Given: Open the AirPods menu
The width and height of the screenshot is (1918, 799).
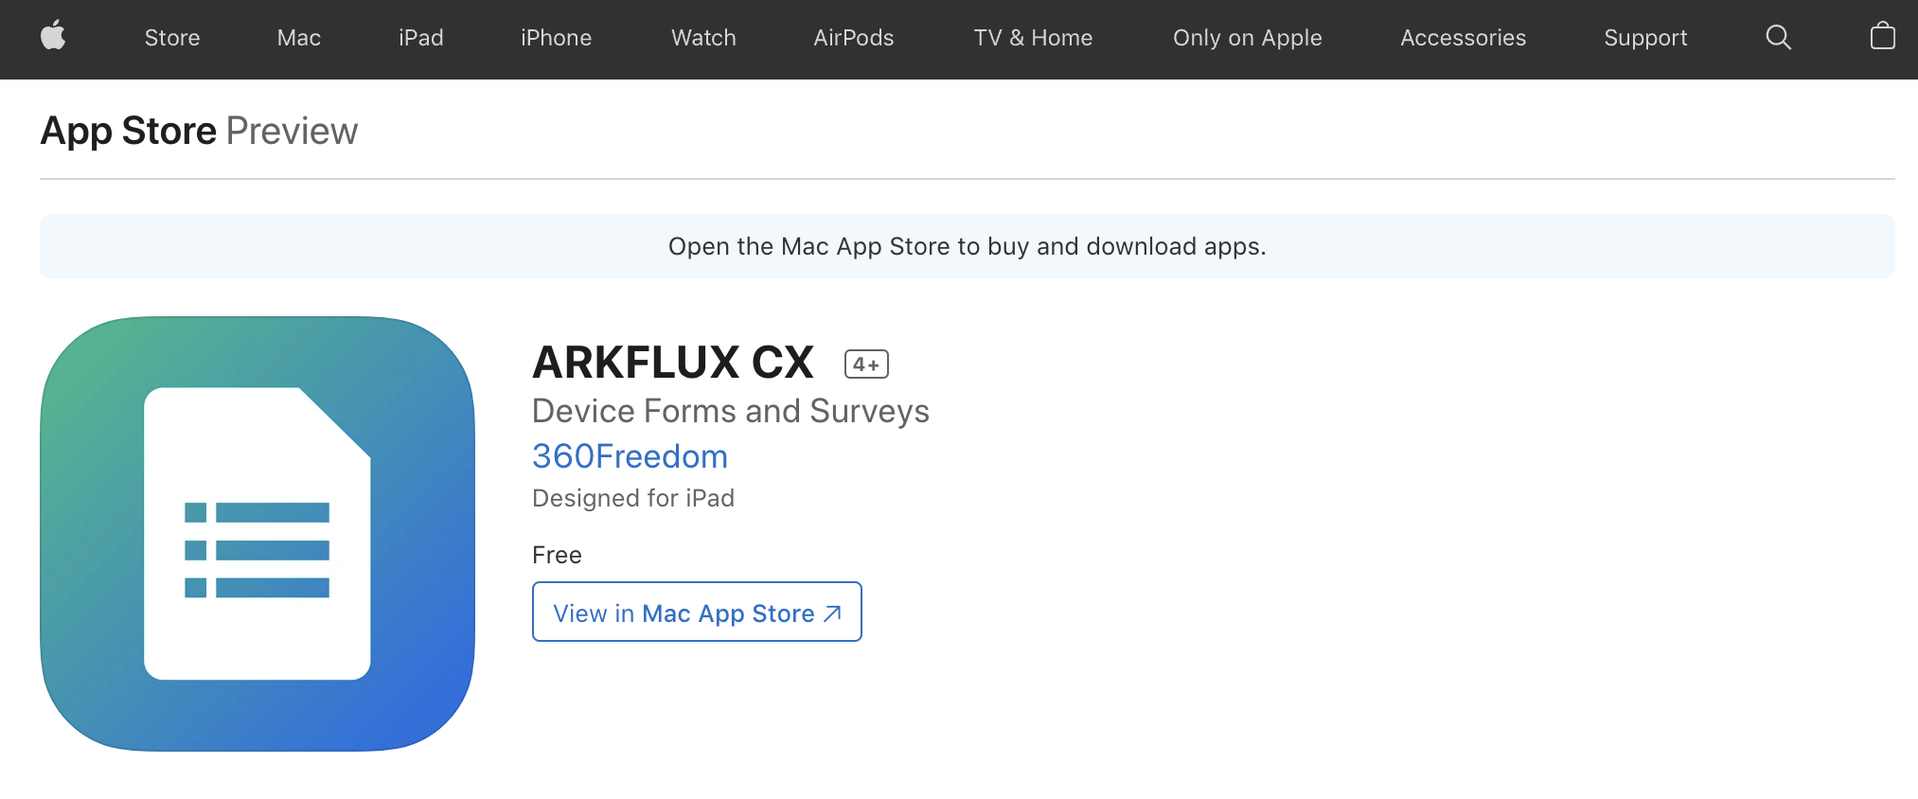Looking at the screenshot, I should (x=853, y=38).
